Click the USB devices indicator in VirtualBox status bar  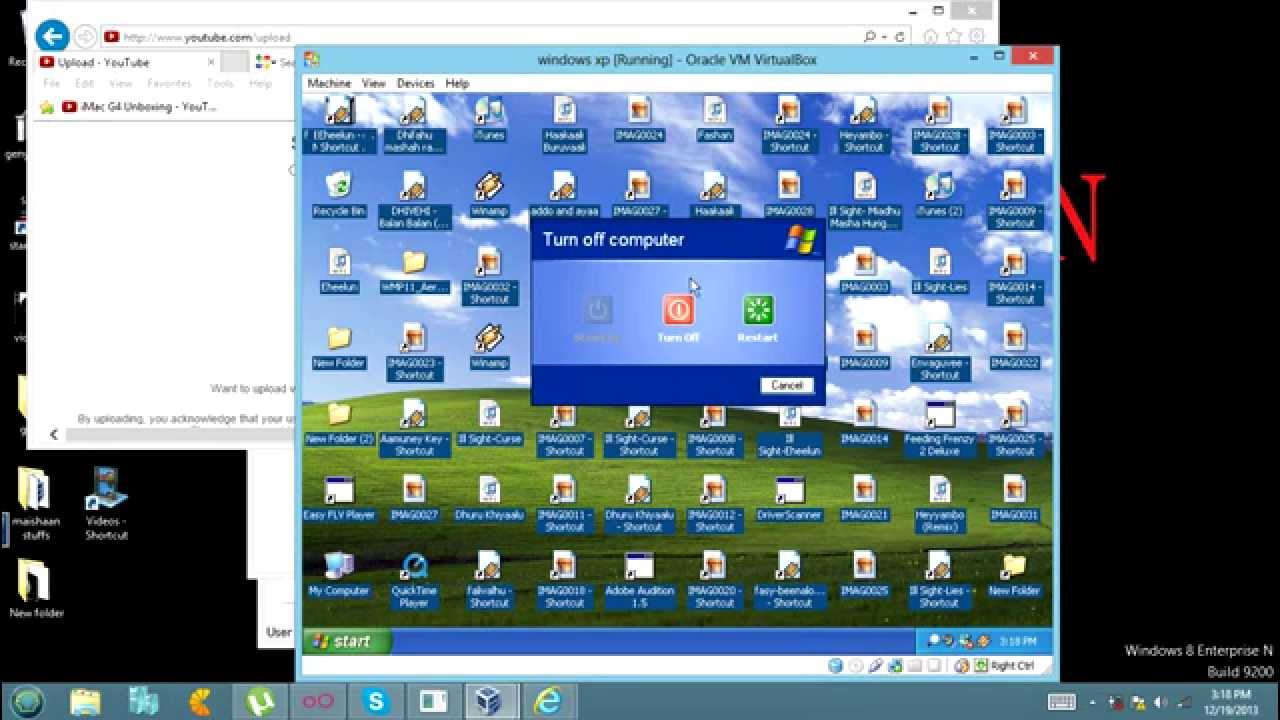tap(875, 665)
